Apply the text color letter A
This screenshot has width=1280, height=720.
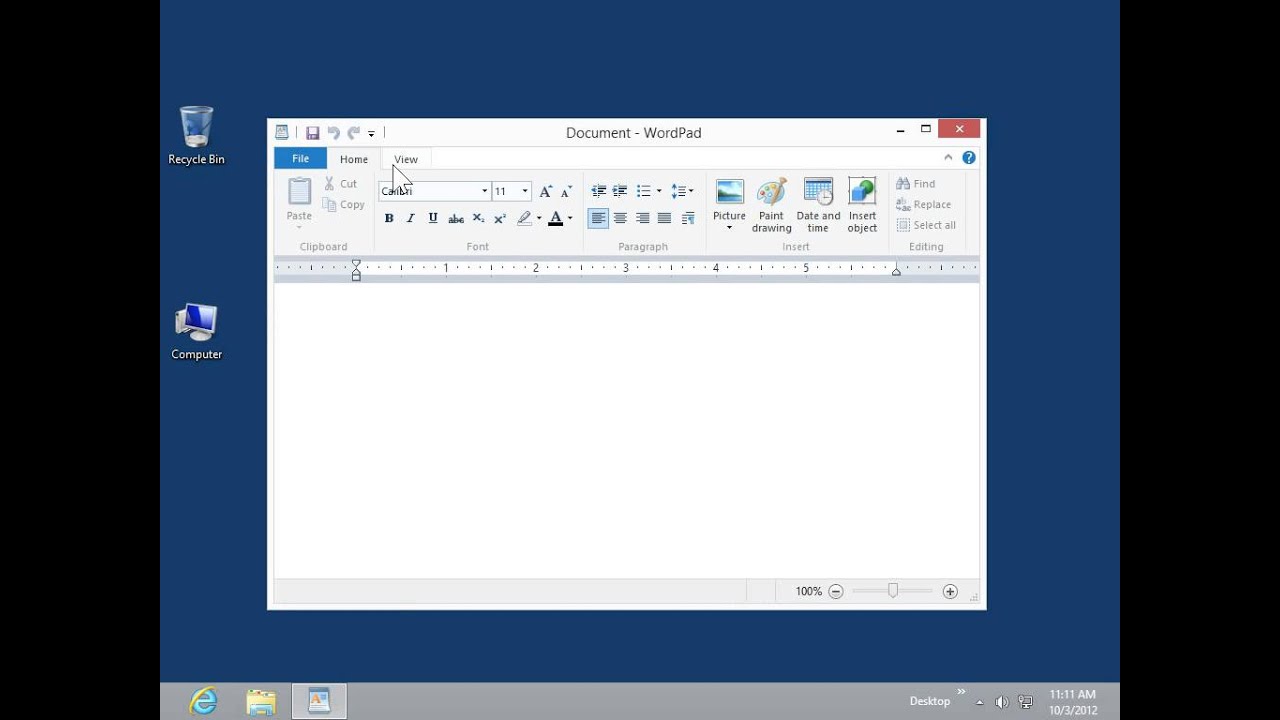pyautogui.click(x=555, y=218)
